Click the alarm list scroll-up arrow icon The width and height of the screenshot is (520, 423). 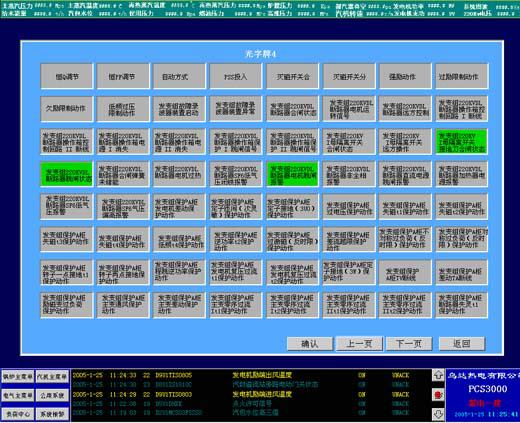(x=438, y=375)
